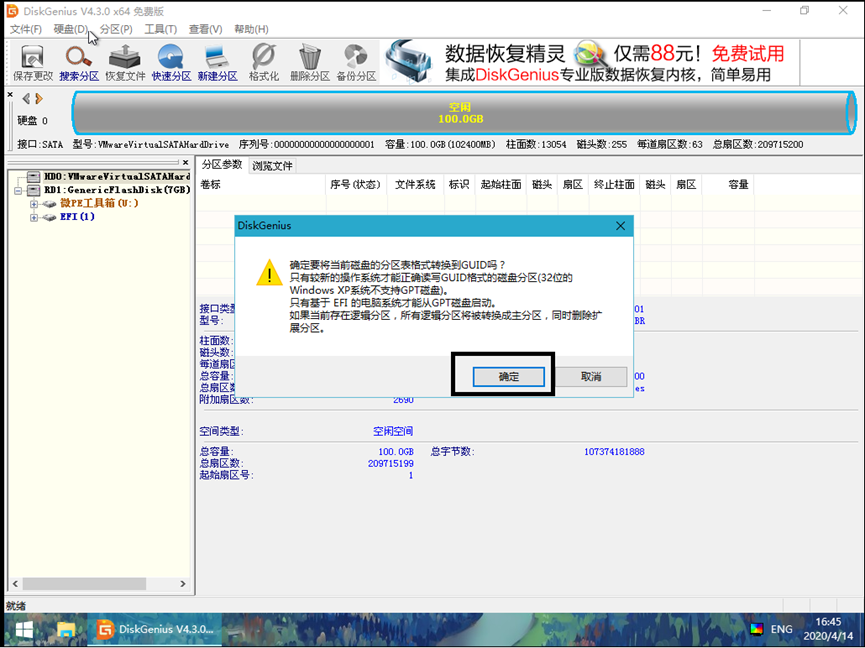Click the 序号(状态) column header
The height and width of the screenshot is (648, 865).
(x=356, y=184)
